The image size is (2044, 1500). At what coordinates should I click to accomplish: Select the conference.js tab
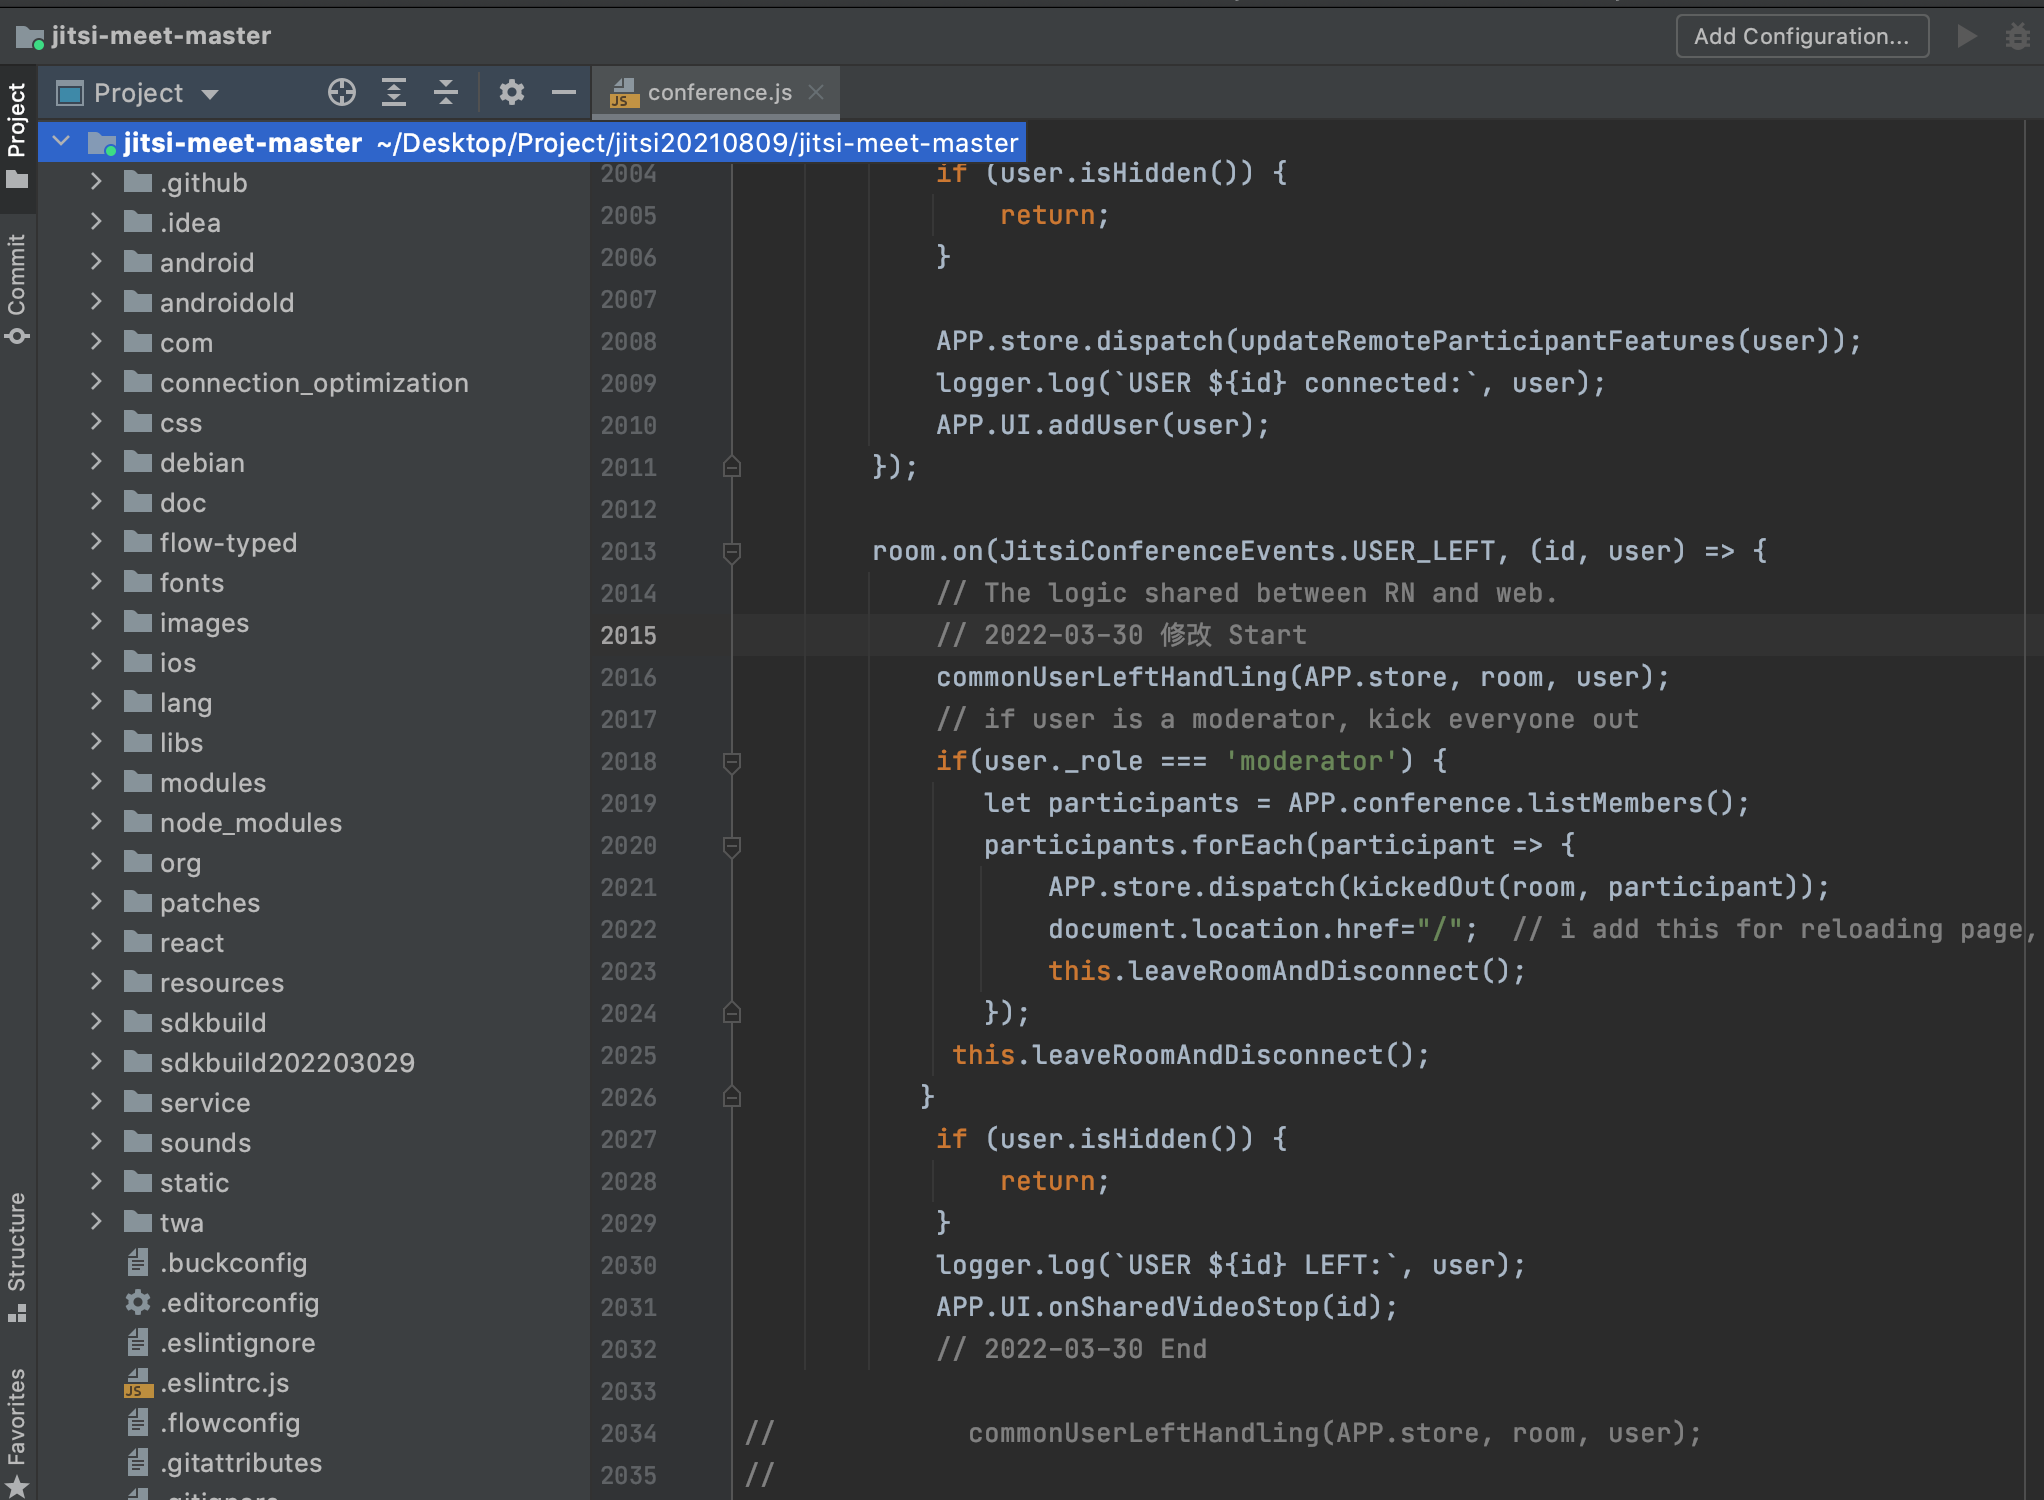point(714,90)
